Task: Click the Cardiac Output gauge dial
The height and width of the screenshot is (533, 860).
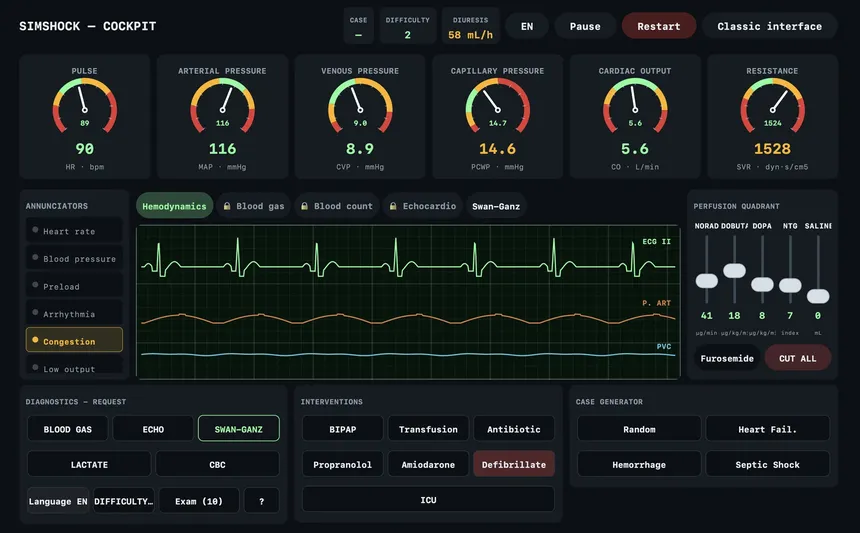Action: pyautogui.click(x=635, y=106)
